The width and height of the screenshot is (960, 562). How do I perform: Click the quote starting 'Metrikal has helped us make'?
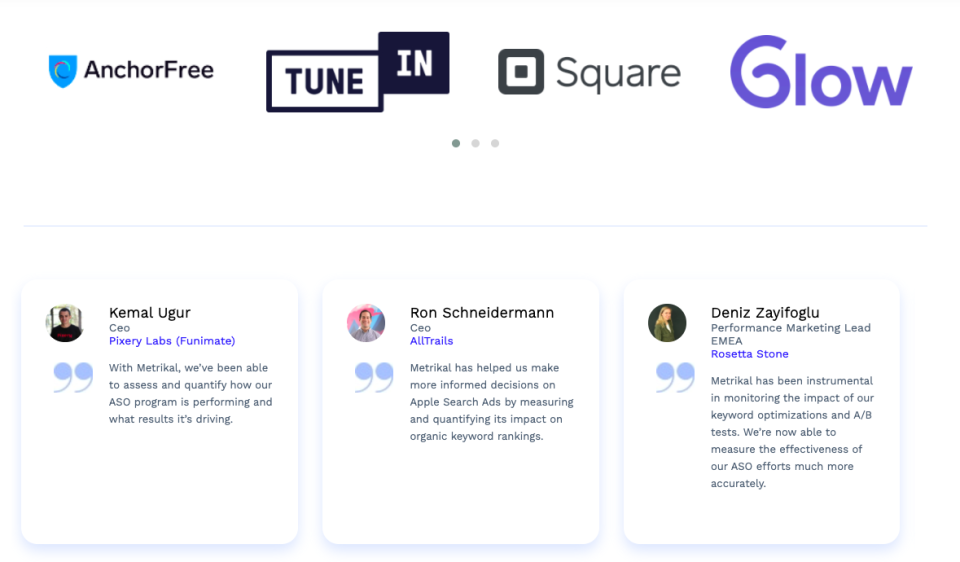tap(492, 402)
